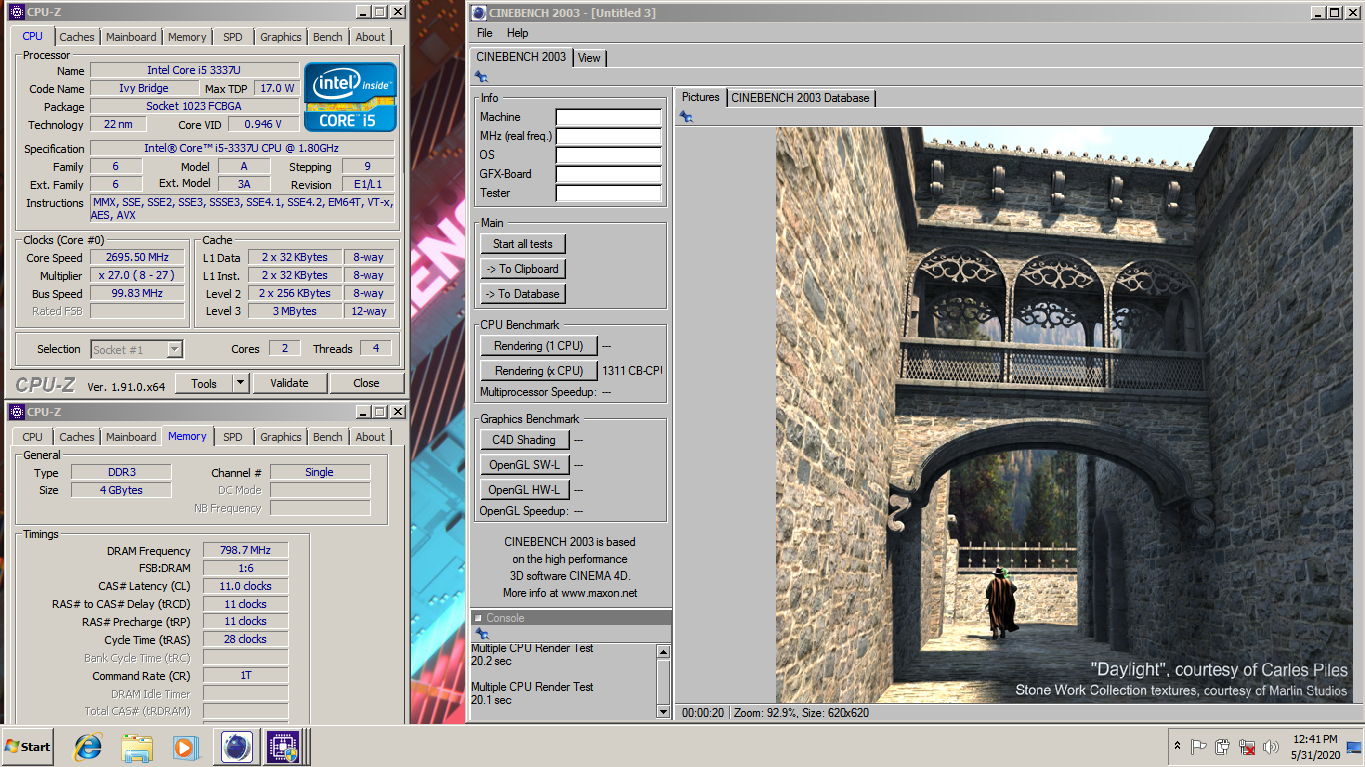Open Memory tab in top CPU-Z window

click(x=187, y=37)
